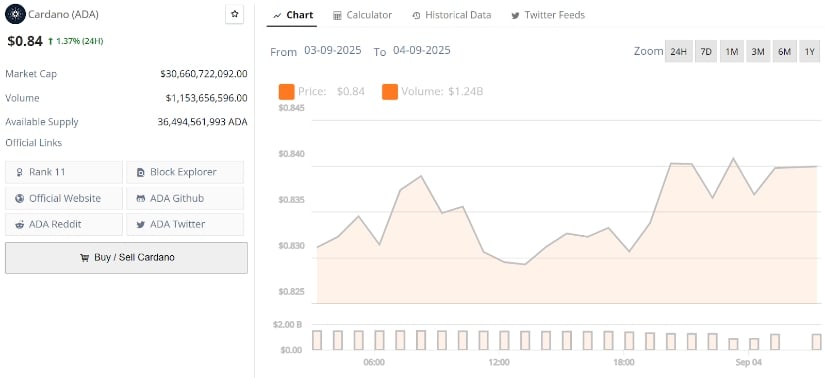
Task: Click the 12:00 time axis label
Action: tap(499, 363)
